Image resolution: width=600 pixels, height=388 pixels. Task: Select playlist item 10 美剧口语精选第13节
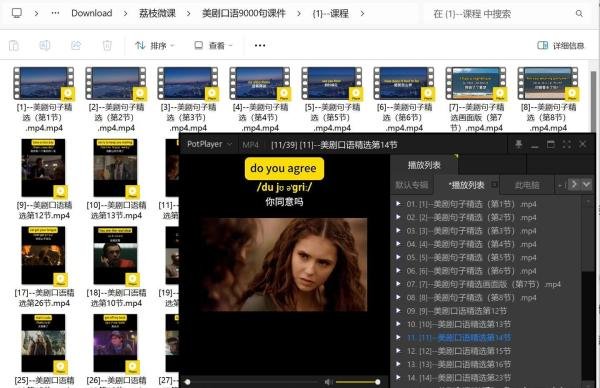486,324
